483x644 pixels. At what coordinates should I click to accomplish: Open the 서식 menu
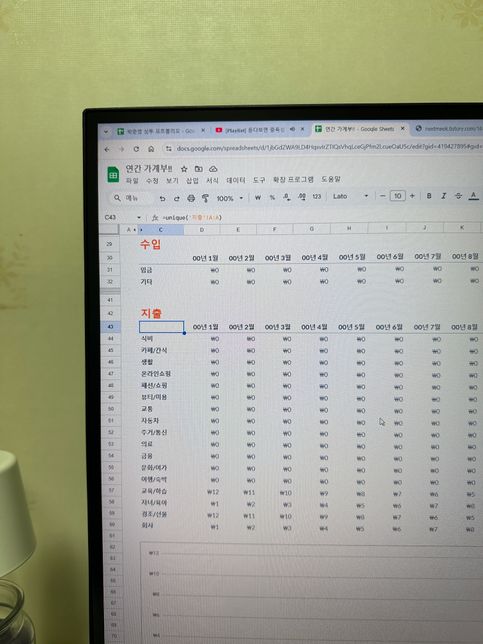pos(212,180)
